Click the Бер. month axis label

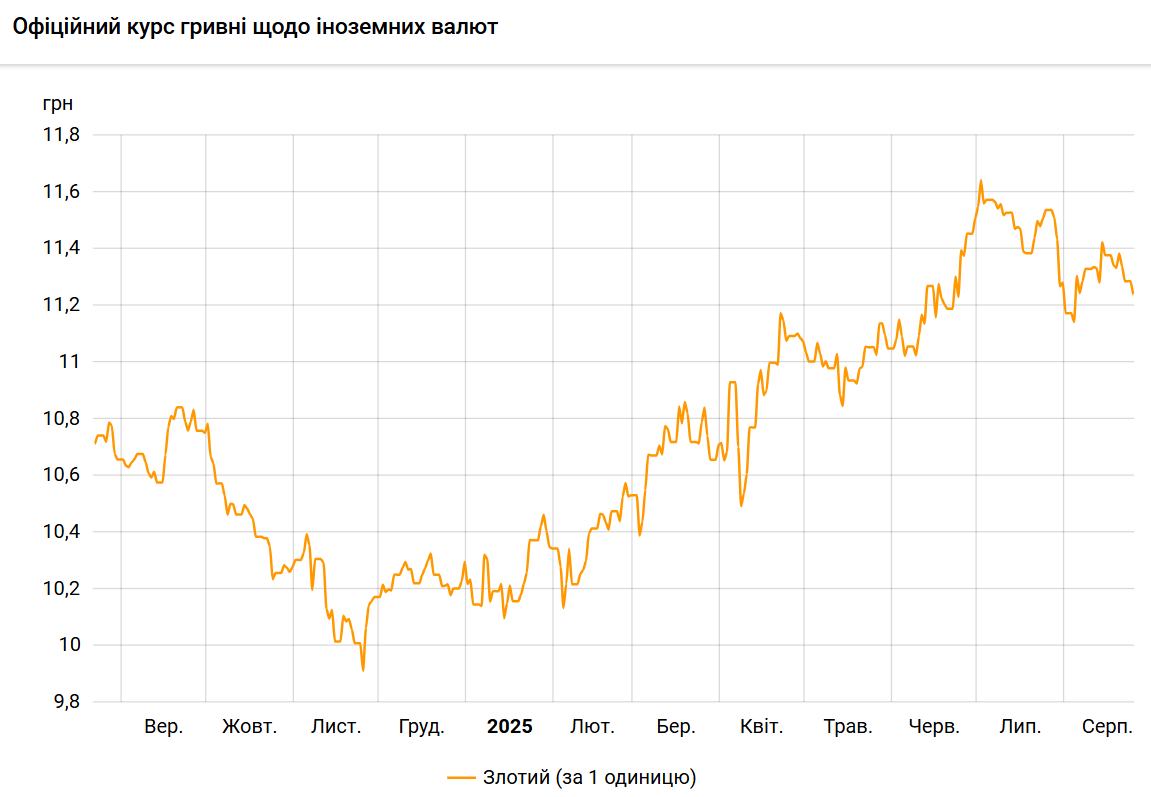(x=676, y=727)
